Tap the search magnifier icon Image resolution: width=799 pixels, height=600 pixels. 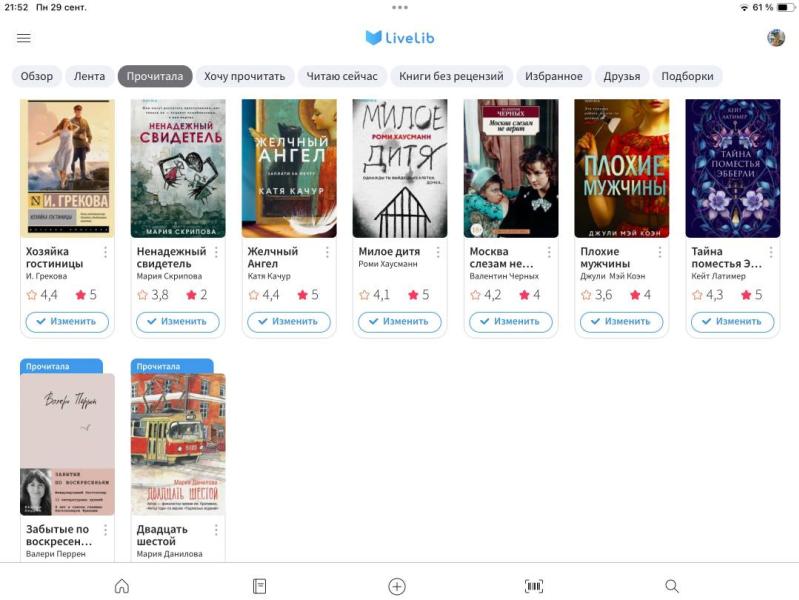(x=672, y=586)
